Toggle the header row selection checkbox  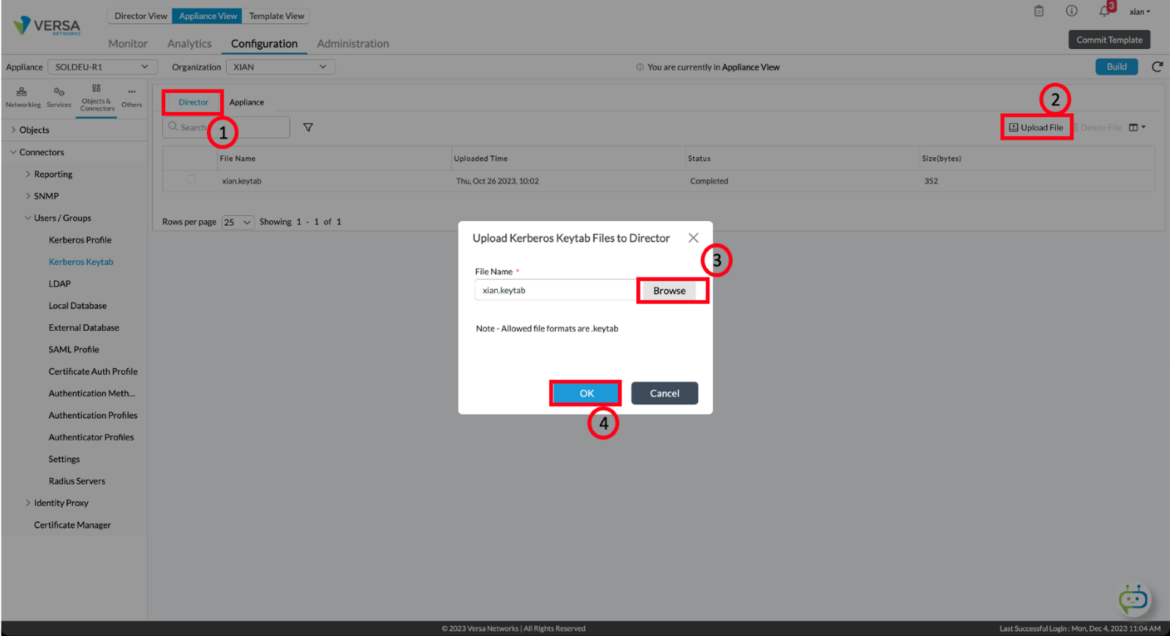[x=190, y=156]
